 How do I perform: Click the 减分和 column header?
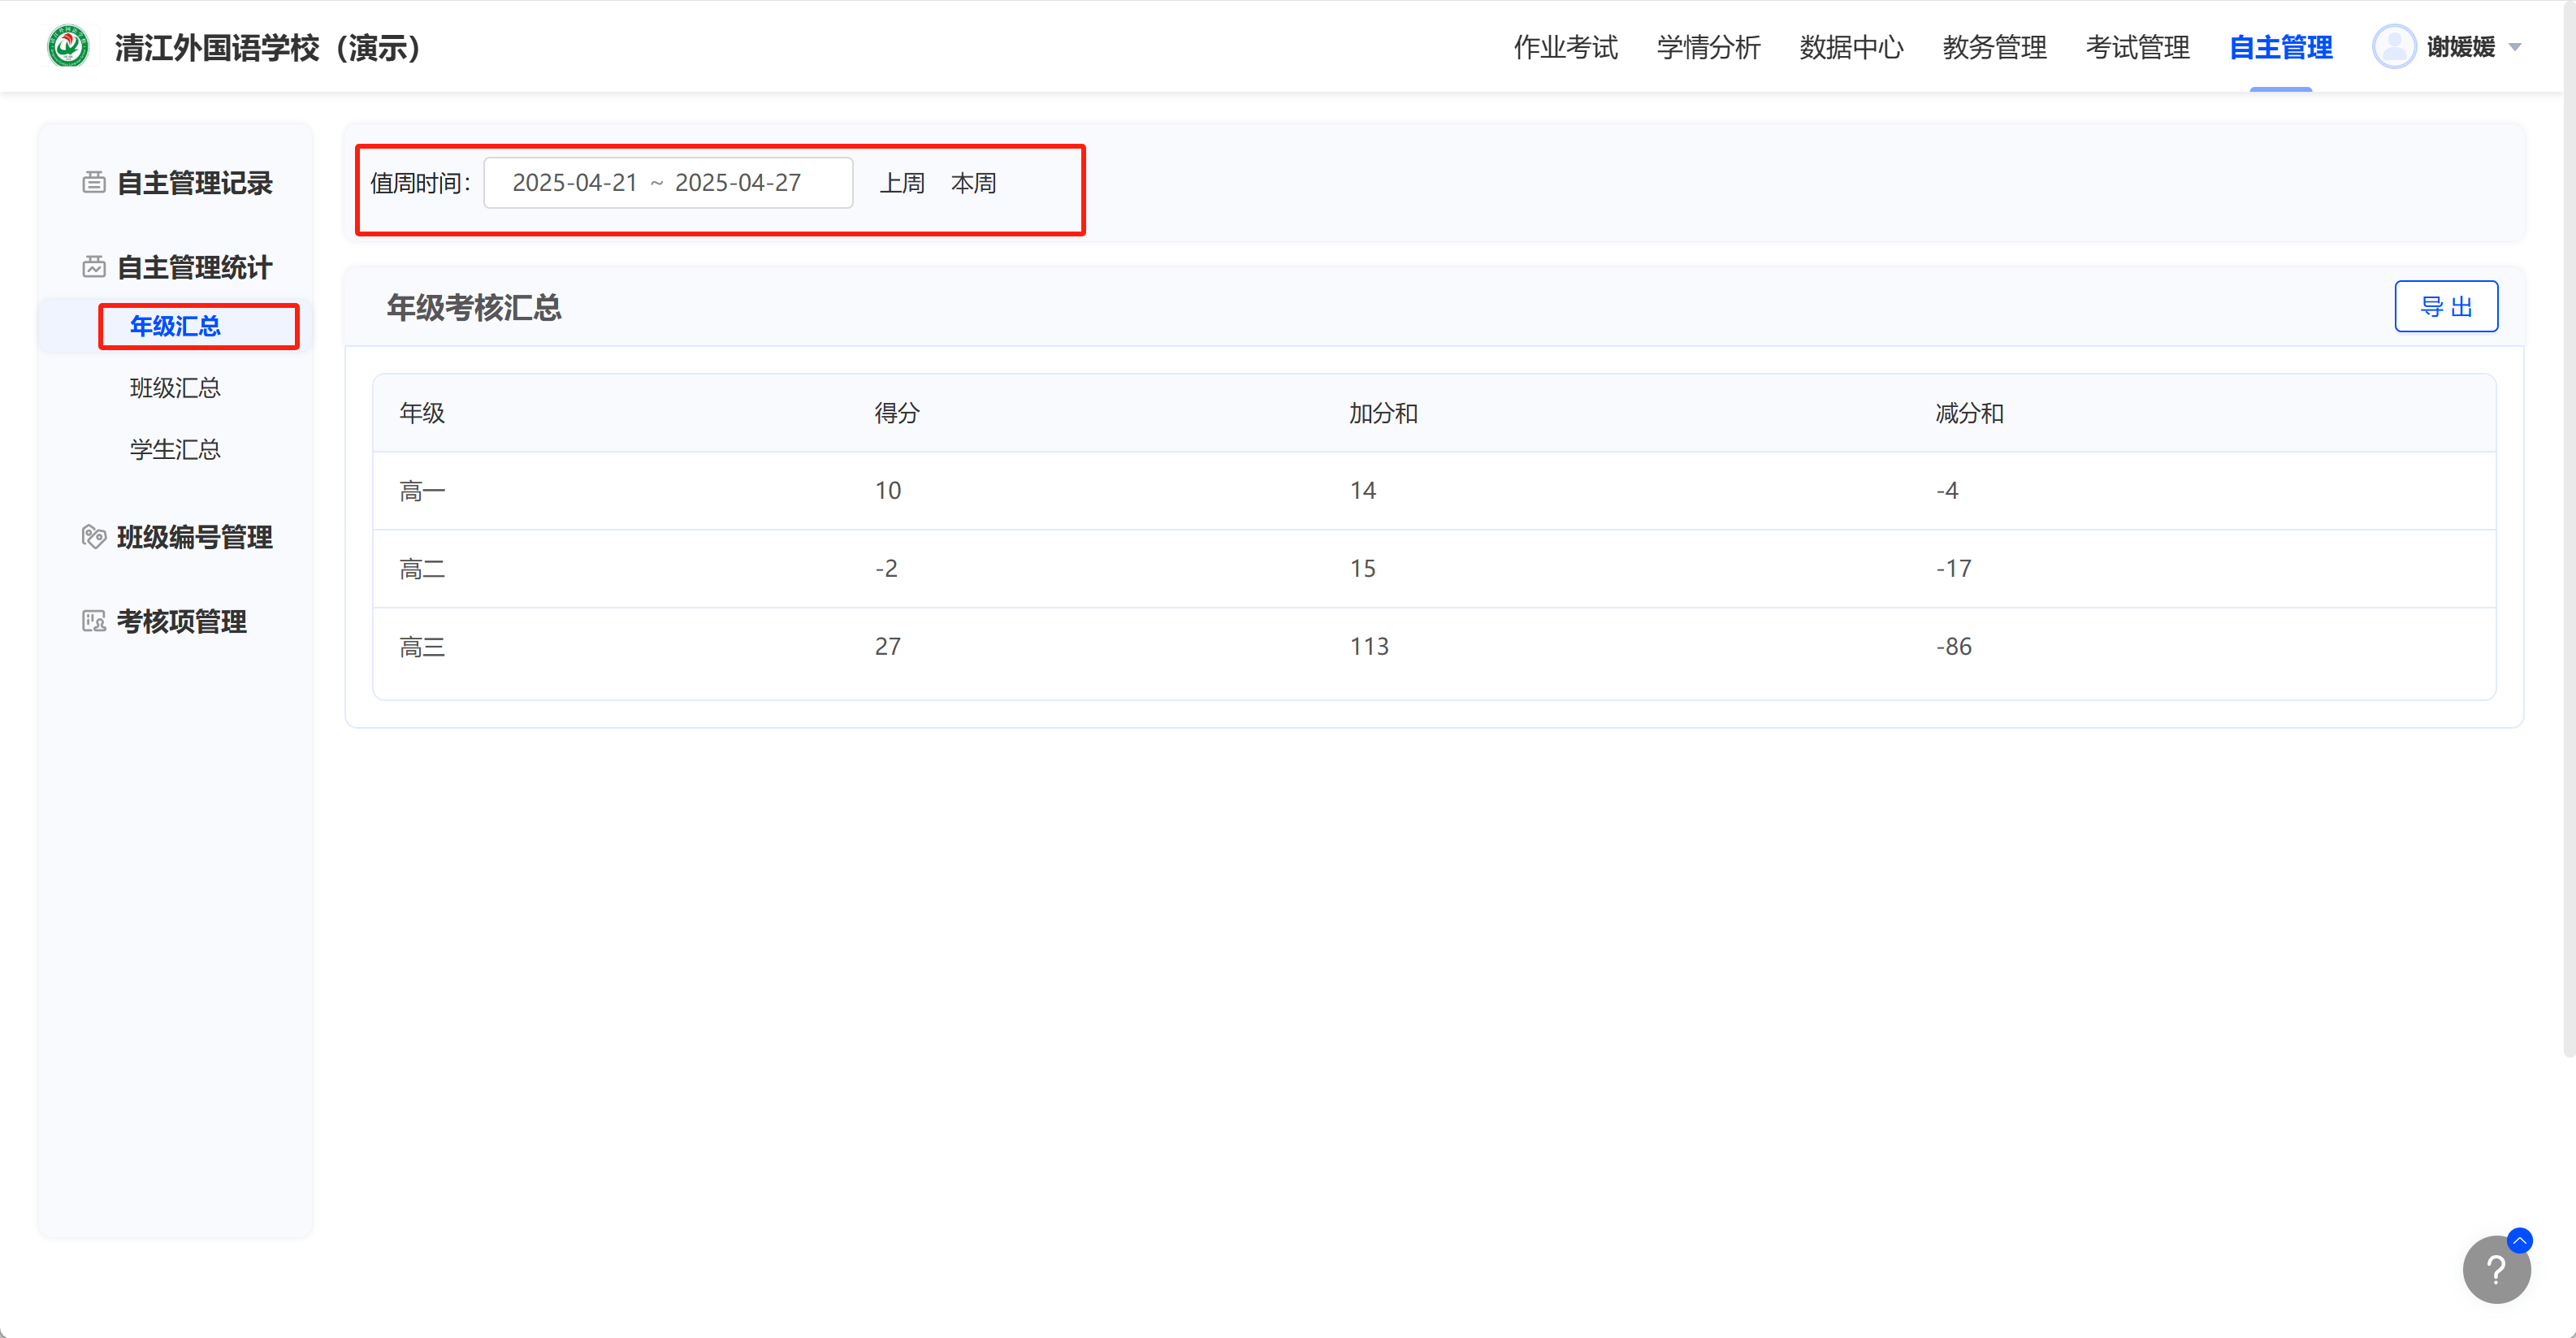1969,413
